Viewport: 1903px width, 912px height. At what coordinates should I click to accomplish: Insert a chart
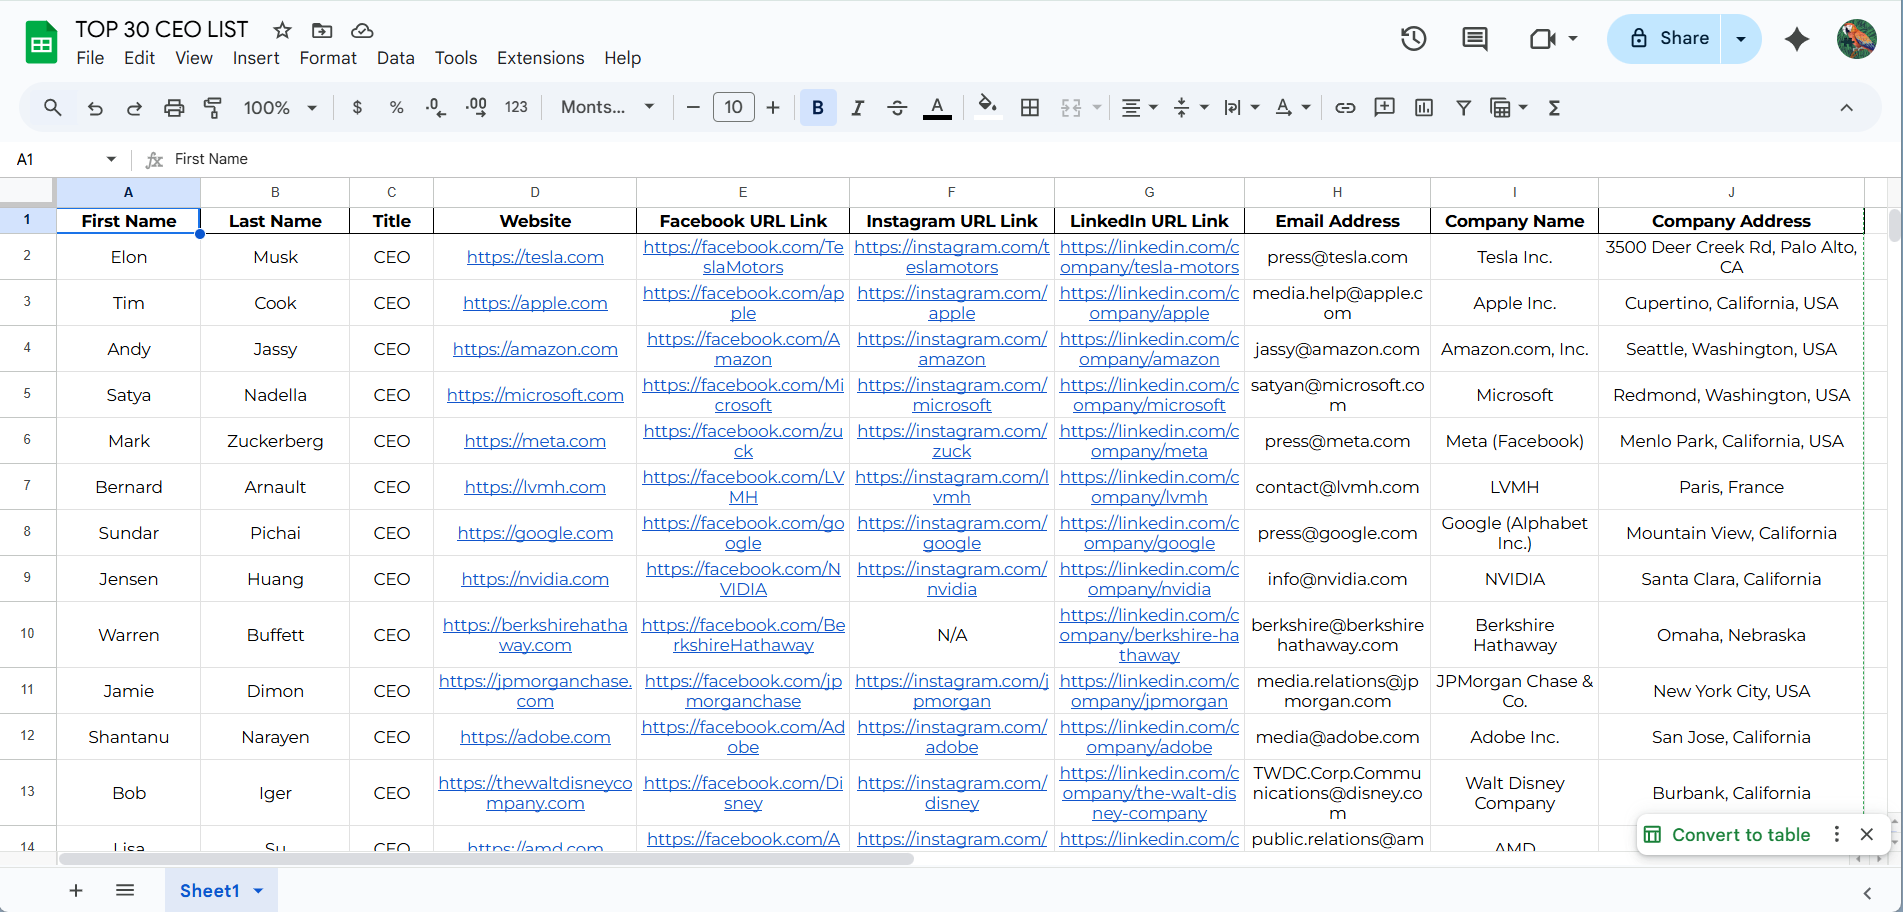pos(1424,108)
